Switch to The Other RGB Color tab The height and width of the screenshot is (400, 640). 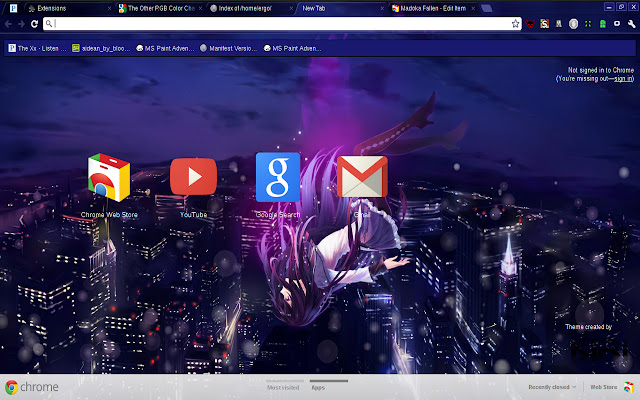point(160,8)
